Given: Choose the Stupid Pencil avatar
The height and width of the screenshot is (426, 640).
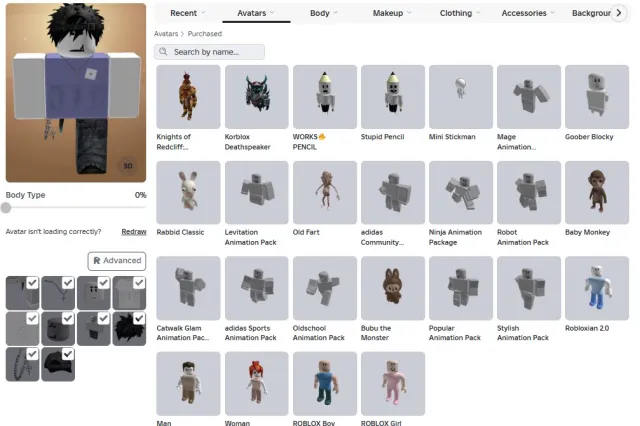Looking at the screenshot, I should 393,97.
